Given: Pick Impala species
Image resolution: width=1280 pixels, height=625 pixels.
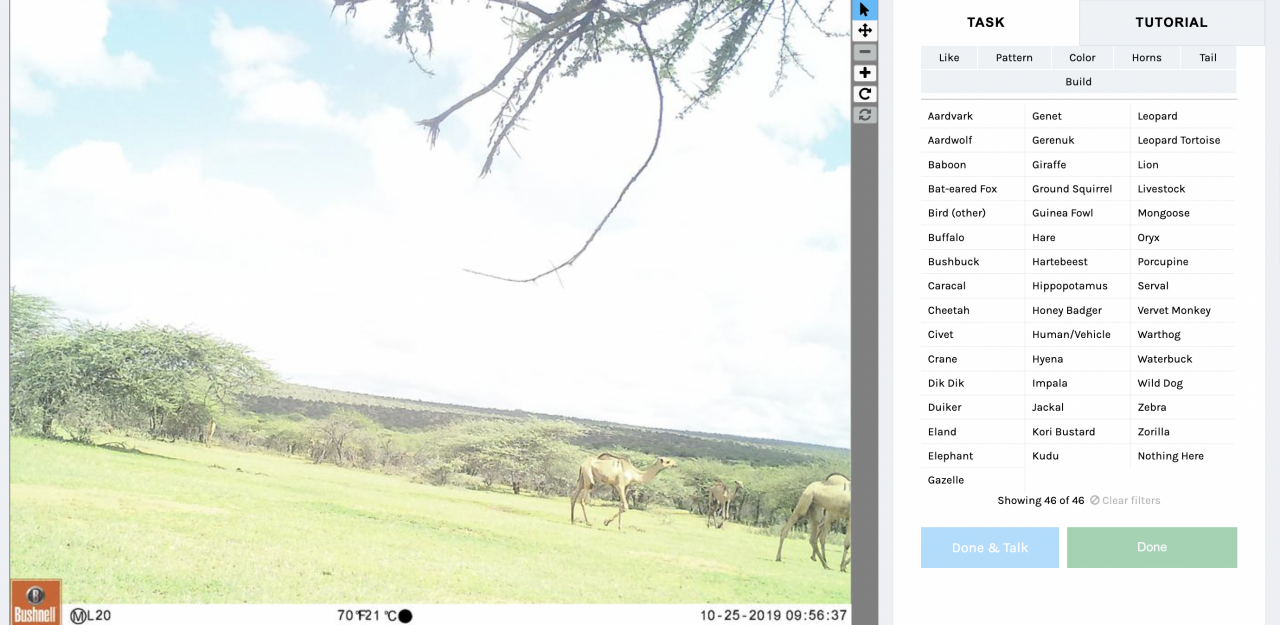Looking at the screenshot, I should pyautogui.click(x=1078, y=383).
